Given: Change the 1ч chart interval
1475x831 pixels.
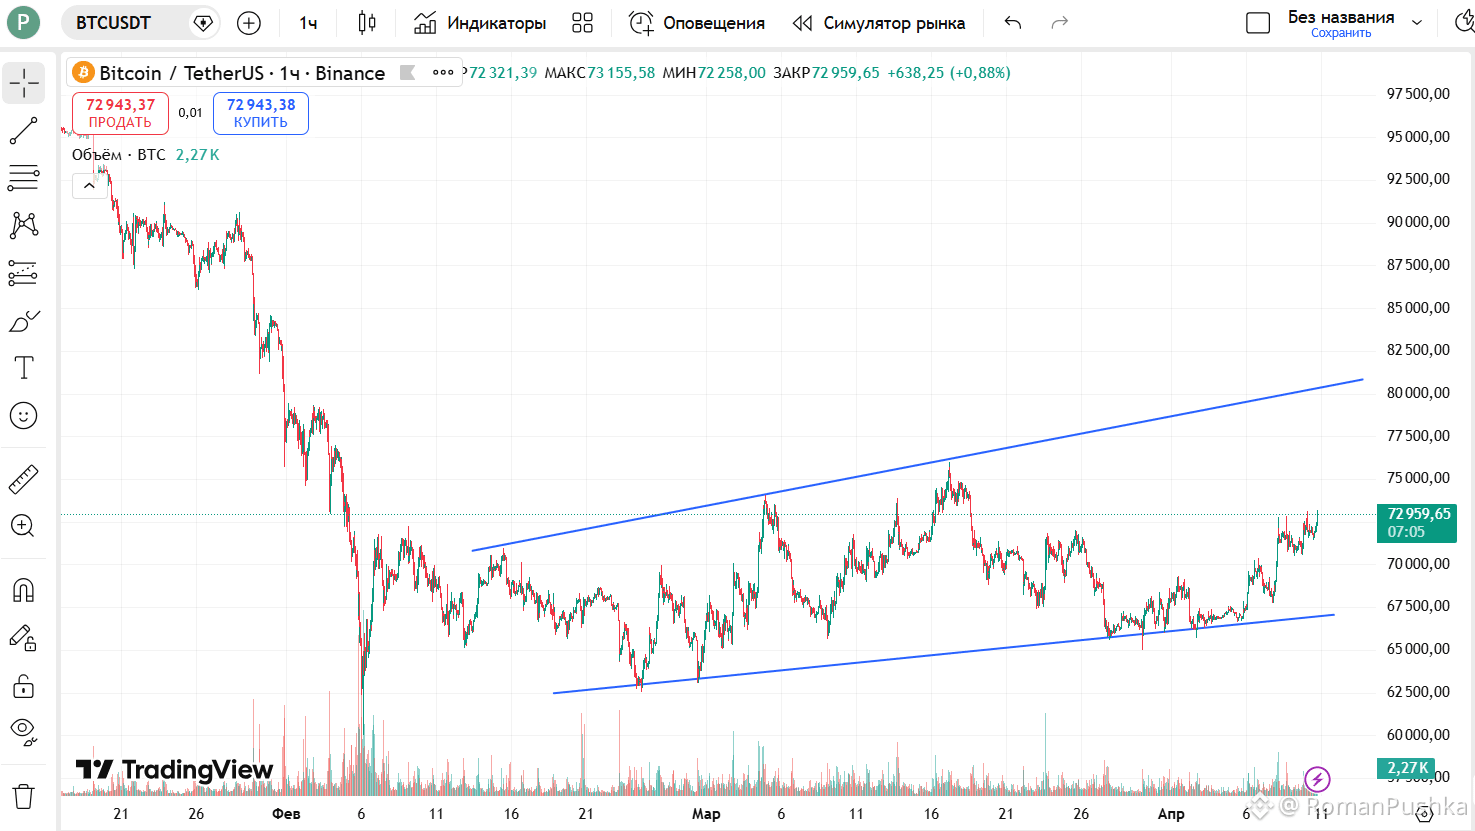Looking at the screenshot, I should (x=308, y=22).
